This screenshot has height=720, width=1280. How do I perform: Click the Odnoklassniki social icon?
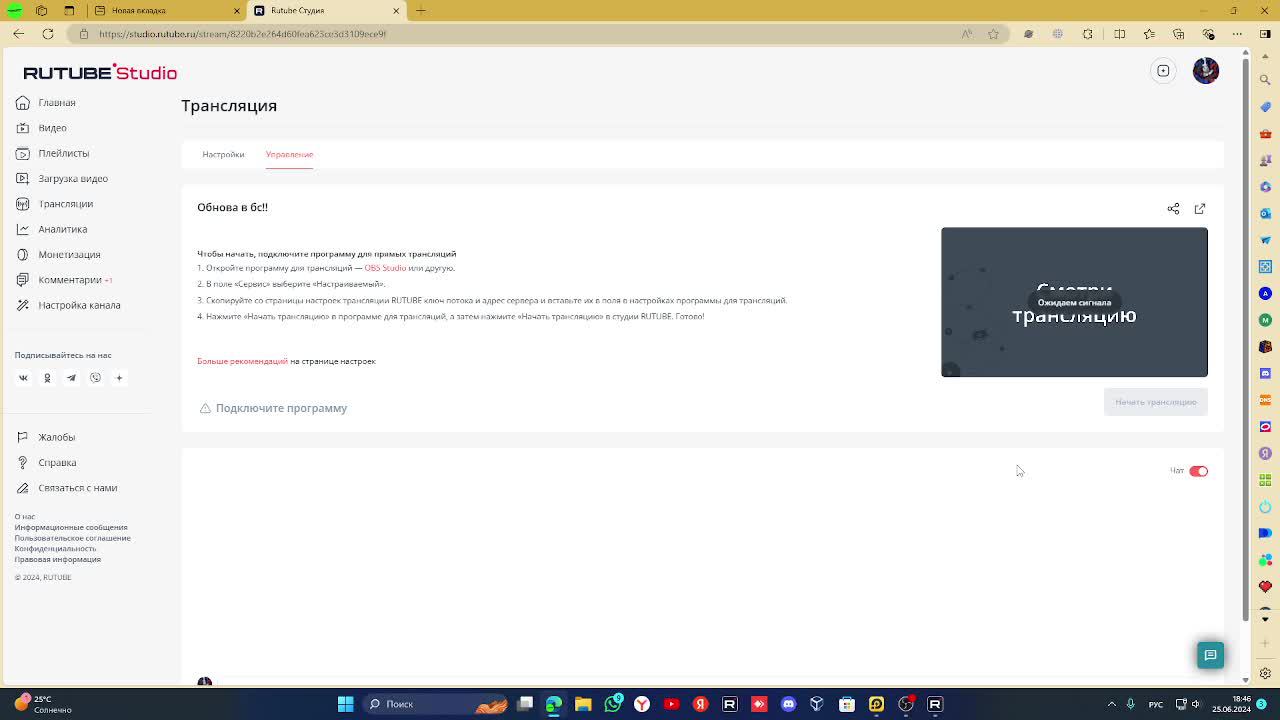[x=47, y=378]
